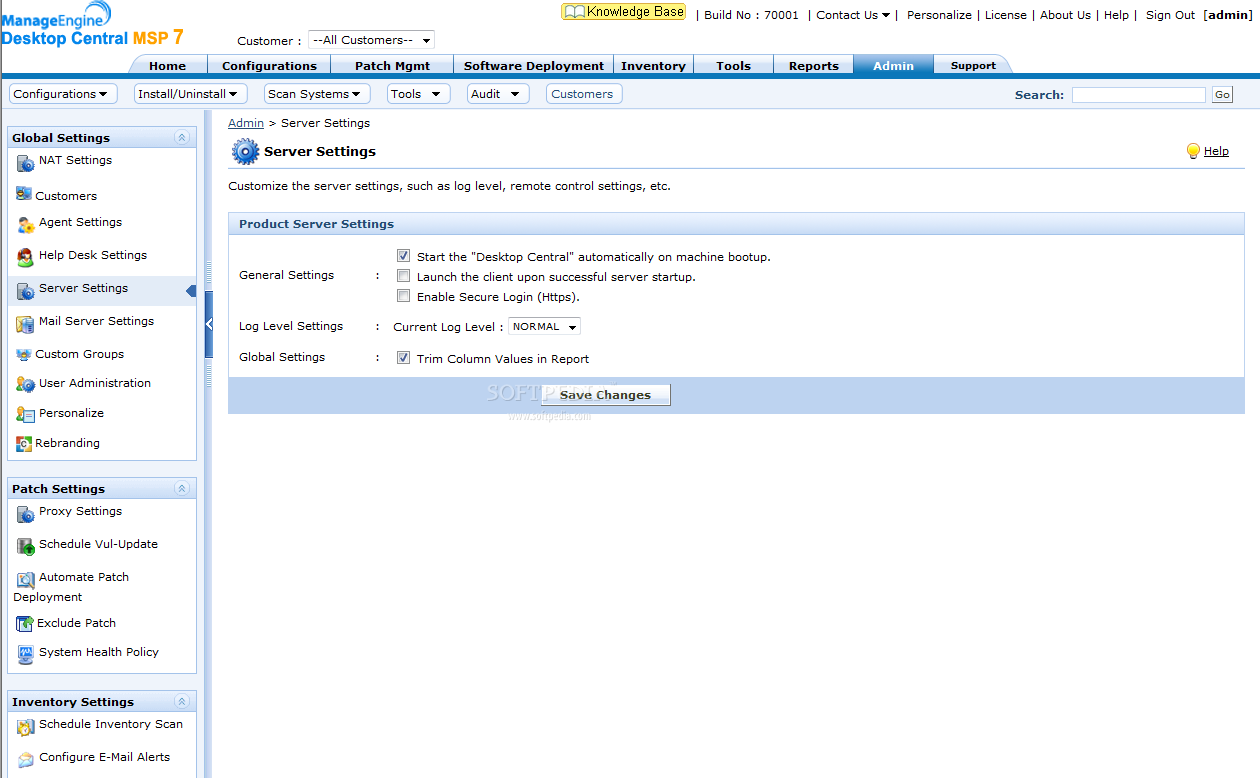The height and width of the screenshot is (778, 1260).
Task: Open the Current Log Level dropdown
Action: coord(544,327)
